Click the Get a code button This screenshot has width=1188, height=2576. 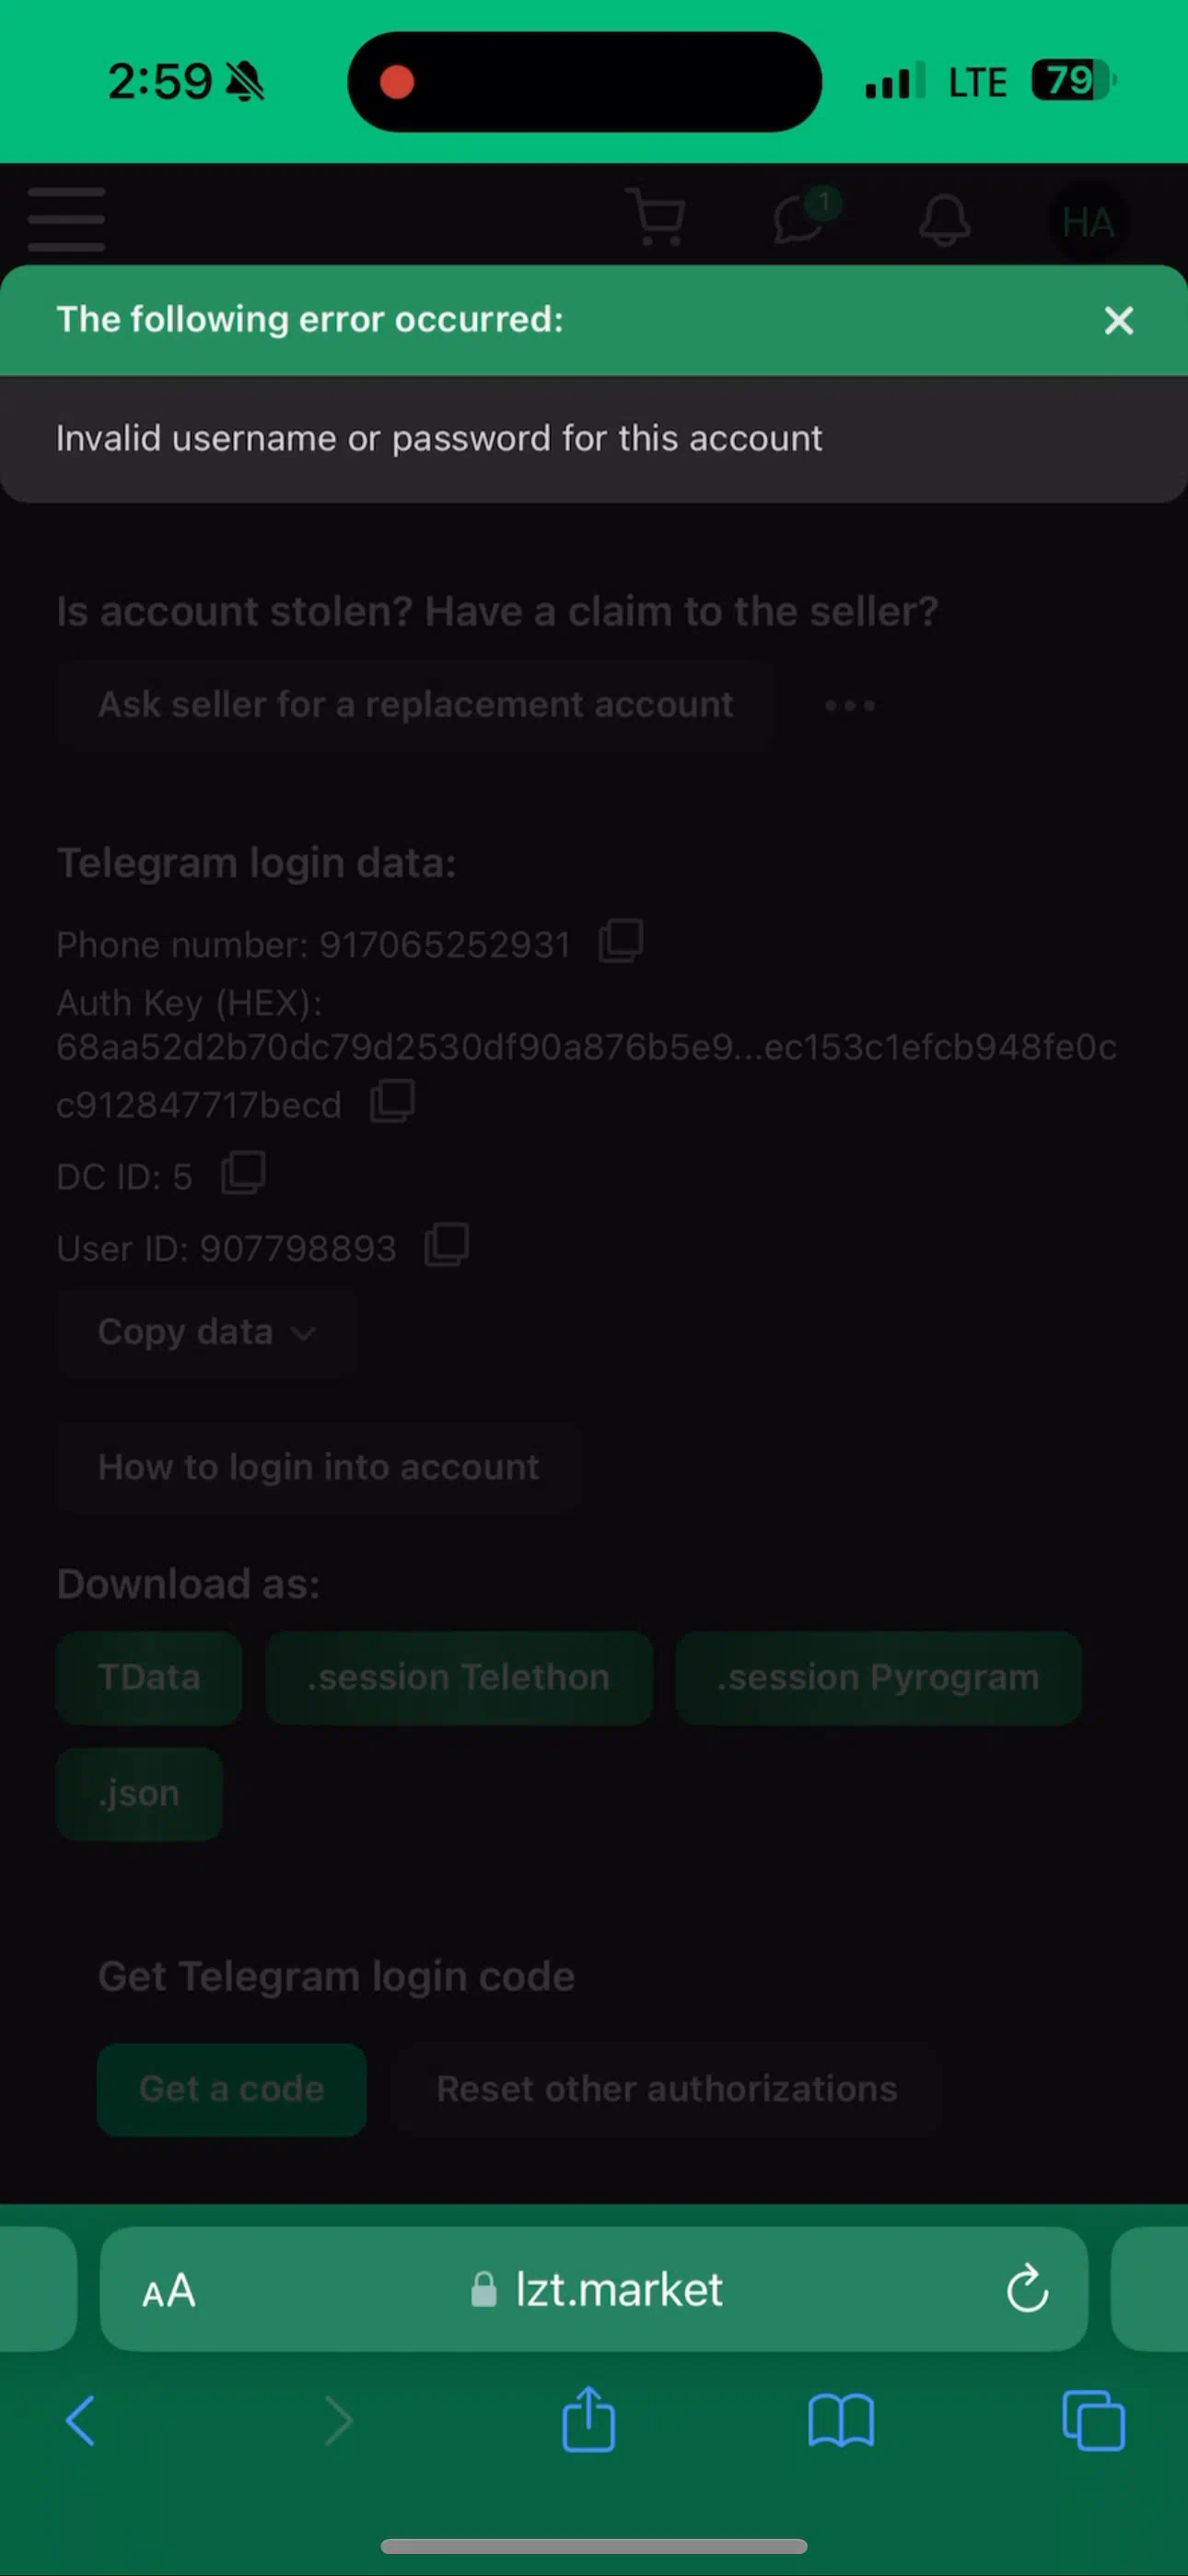click(232, 2089)
